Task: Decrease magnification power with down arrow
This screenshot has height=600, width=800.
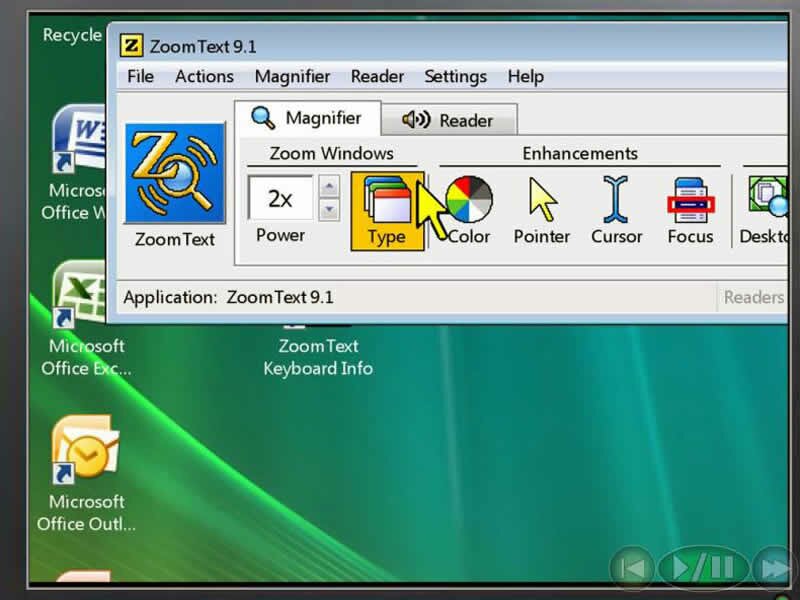Action: pos(329,210)
